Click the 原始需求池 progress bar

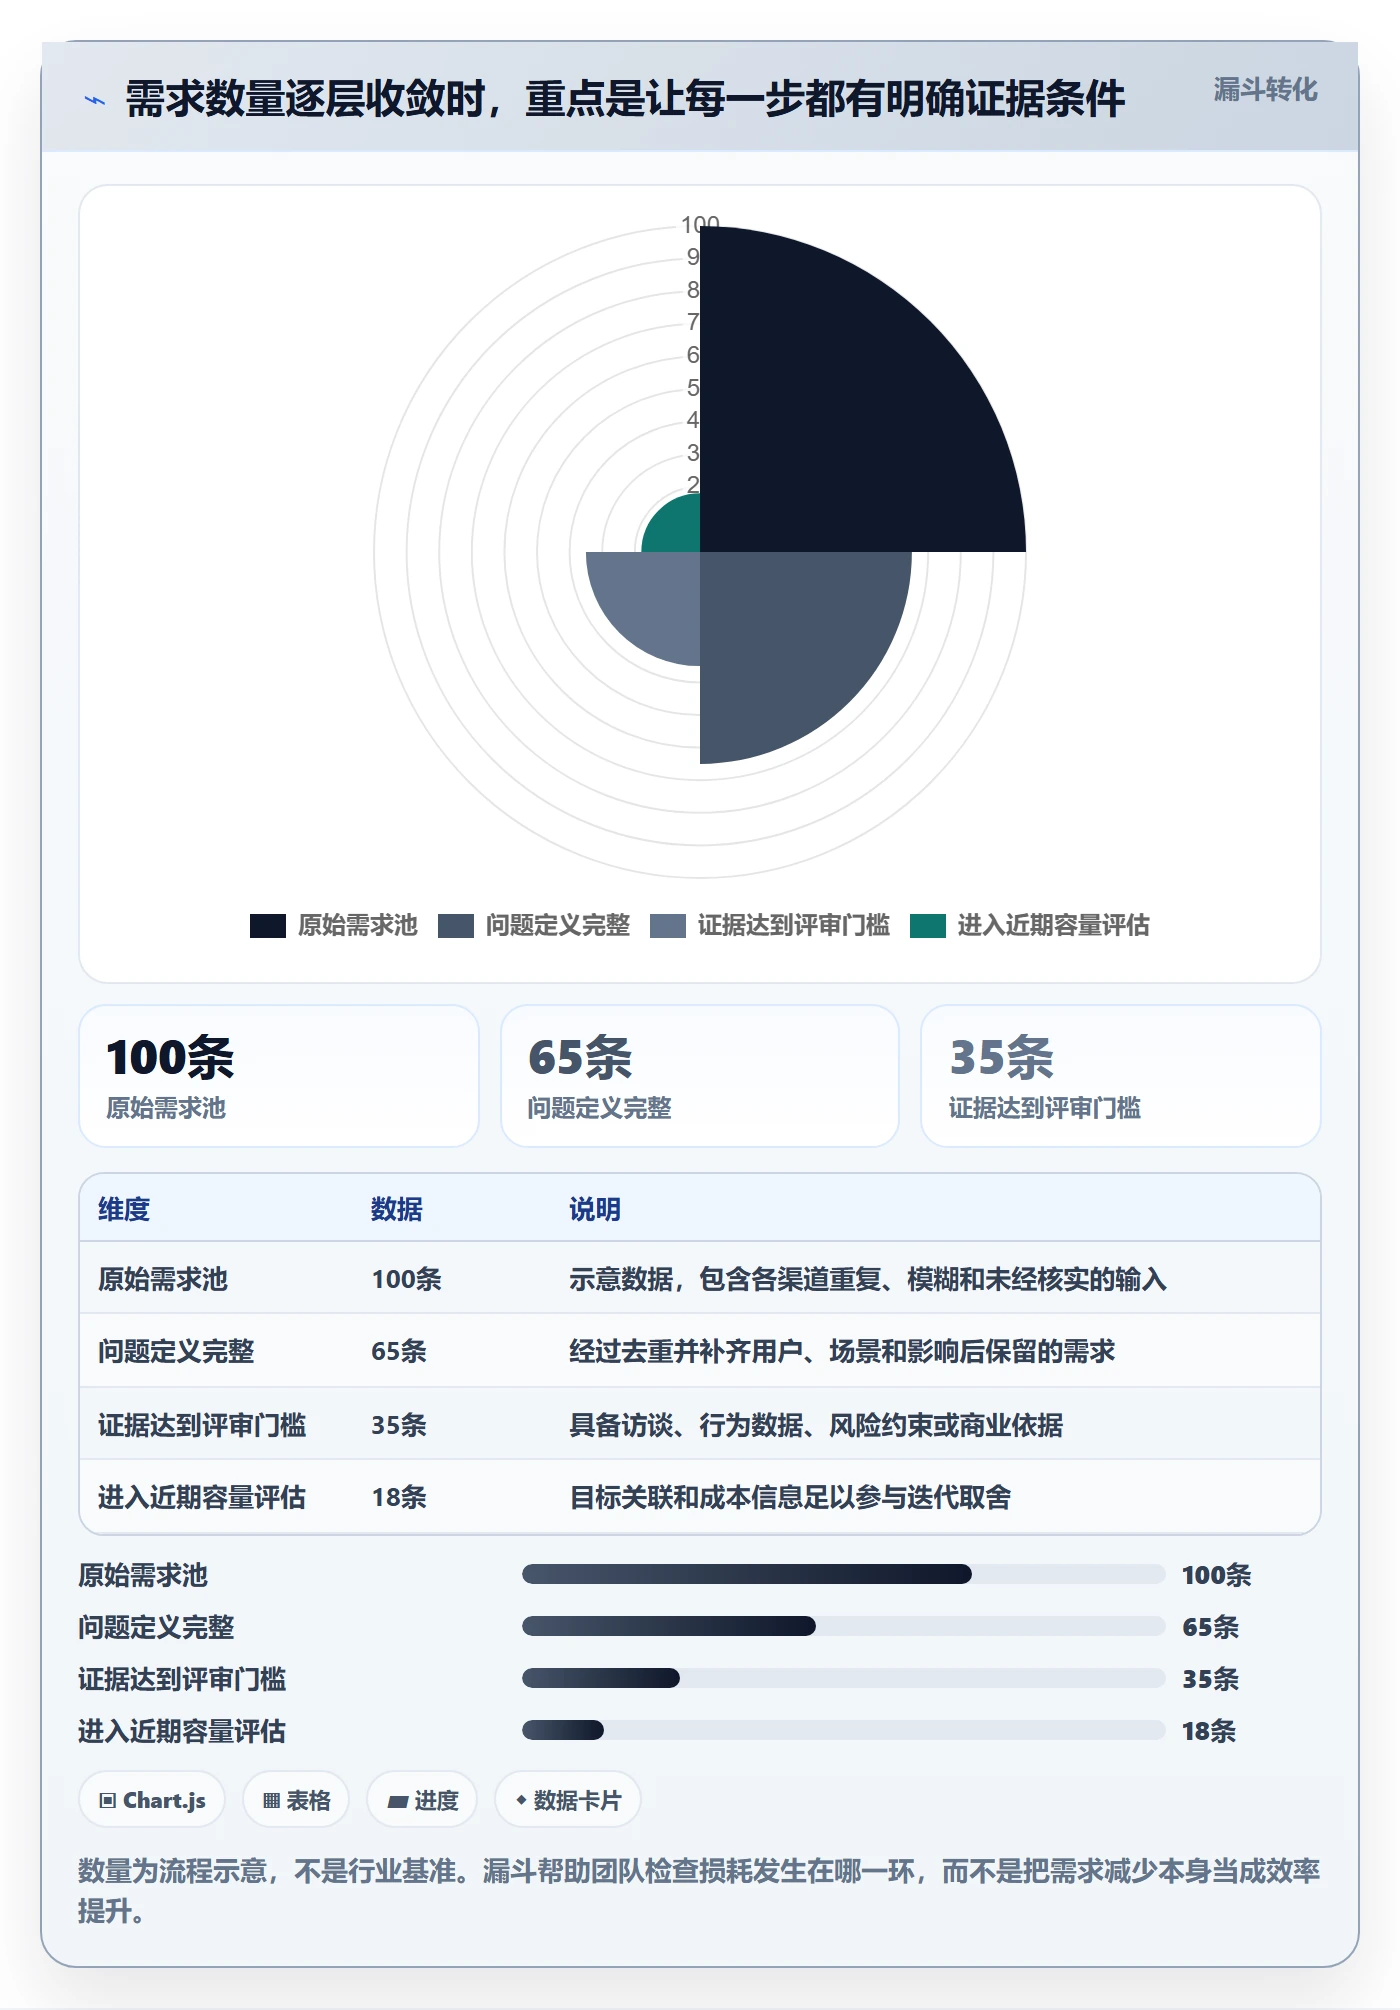point(843,1574)
